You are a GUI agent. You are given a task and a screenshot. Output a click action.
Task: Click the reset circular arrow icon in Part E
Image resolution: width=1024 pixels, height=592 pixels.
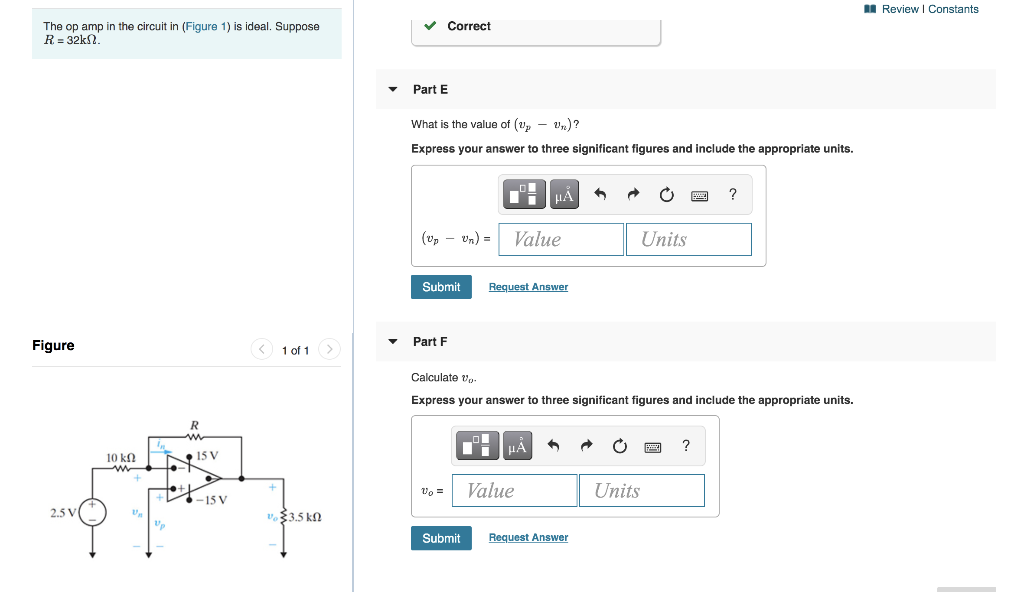pos(666,194)
